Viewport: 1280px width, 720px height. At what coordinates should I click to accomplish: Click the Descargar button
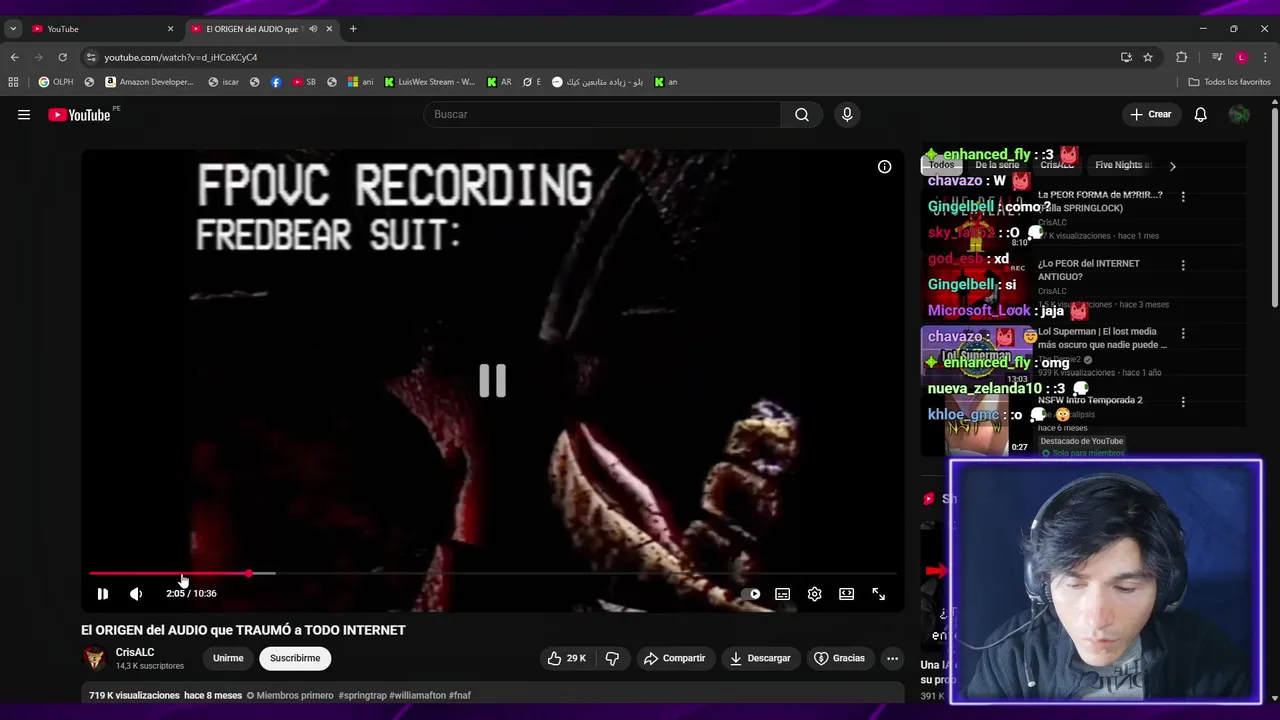click(761, 658)
